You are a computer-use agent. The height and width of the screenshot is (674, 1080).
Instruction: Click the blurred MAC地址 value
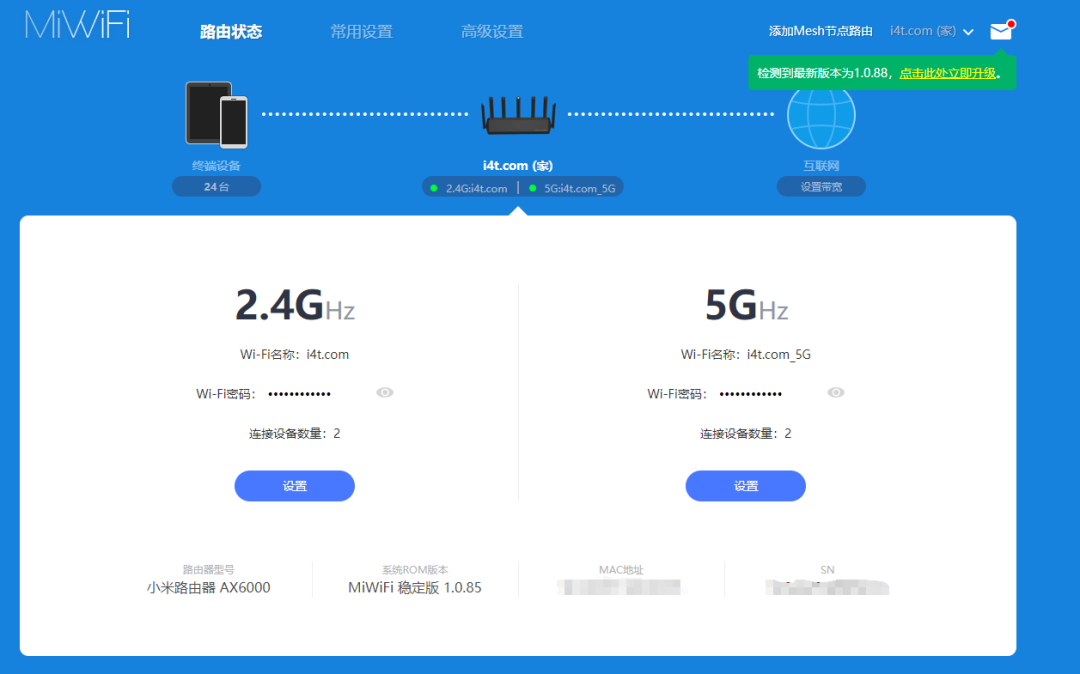[621, 587]
